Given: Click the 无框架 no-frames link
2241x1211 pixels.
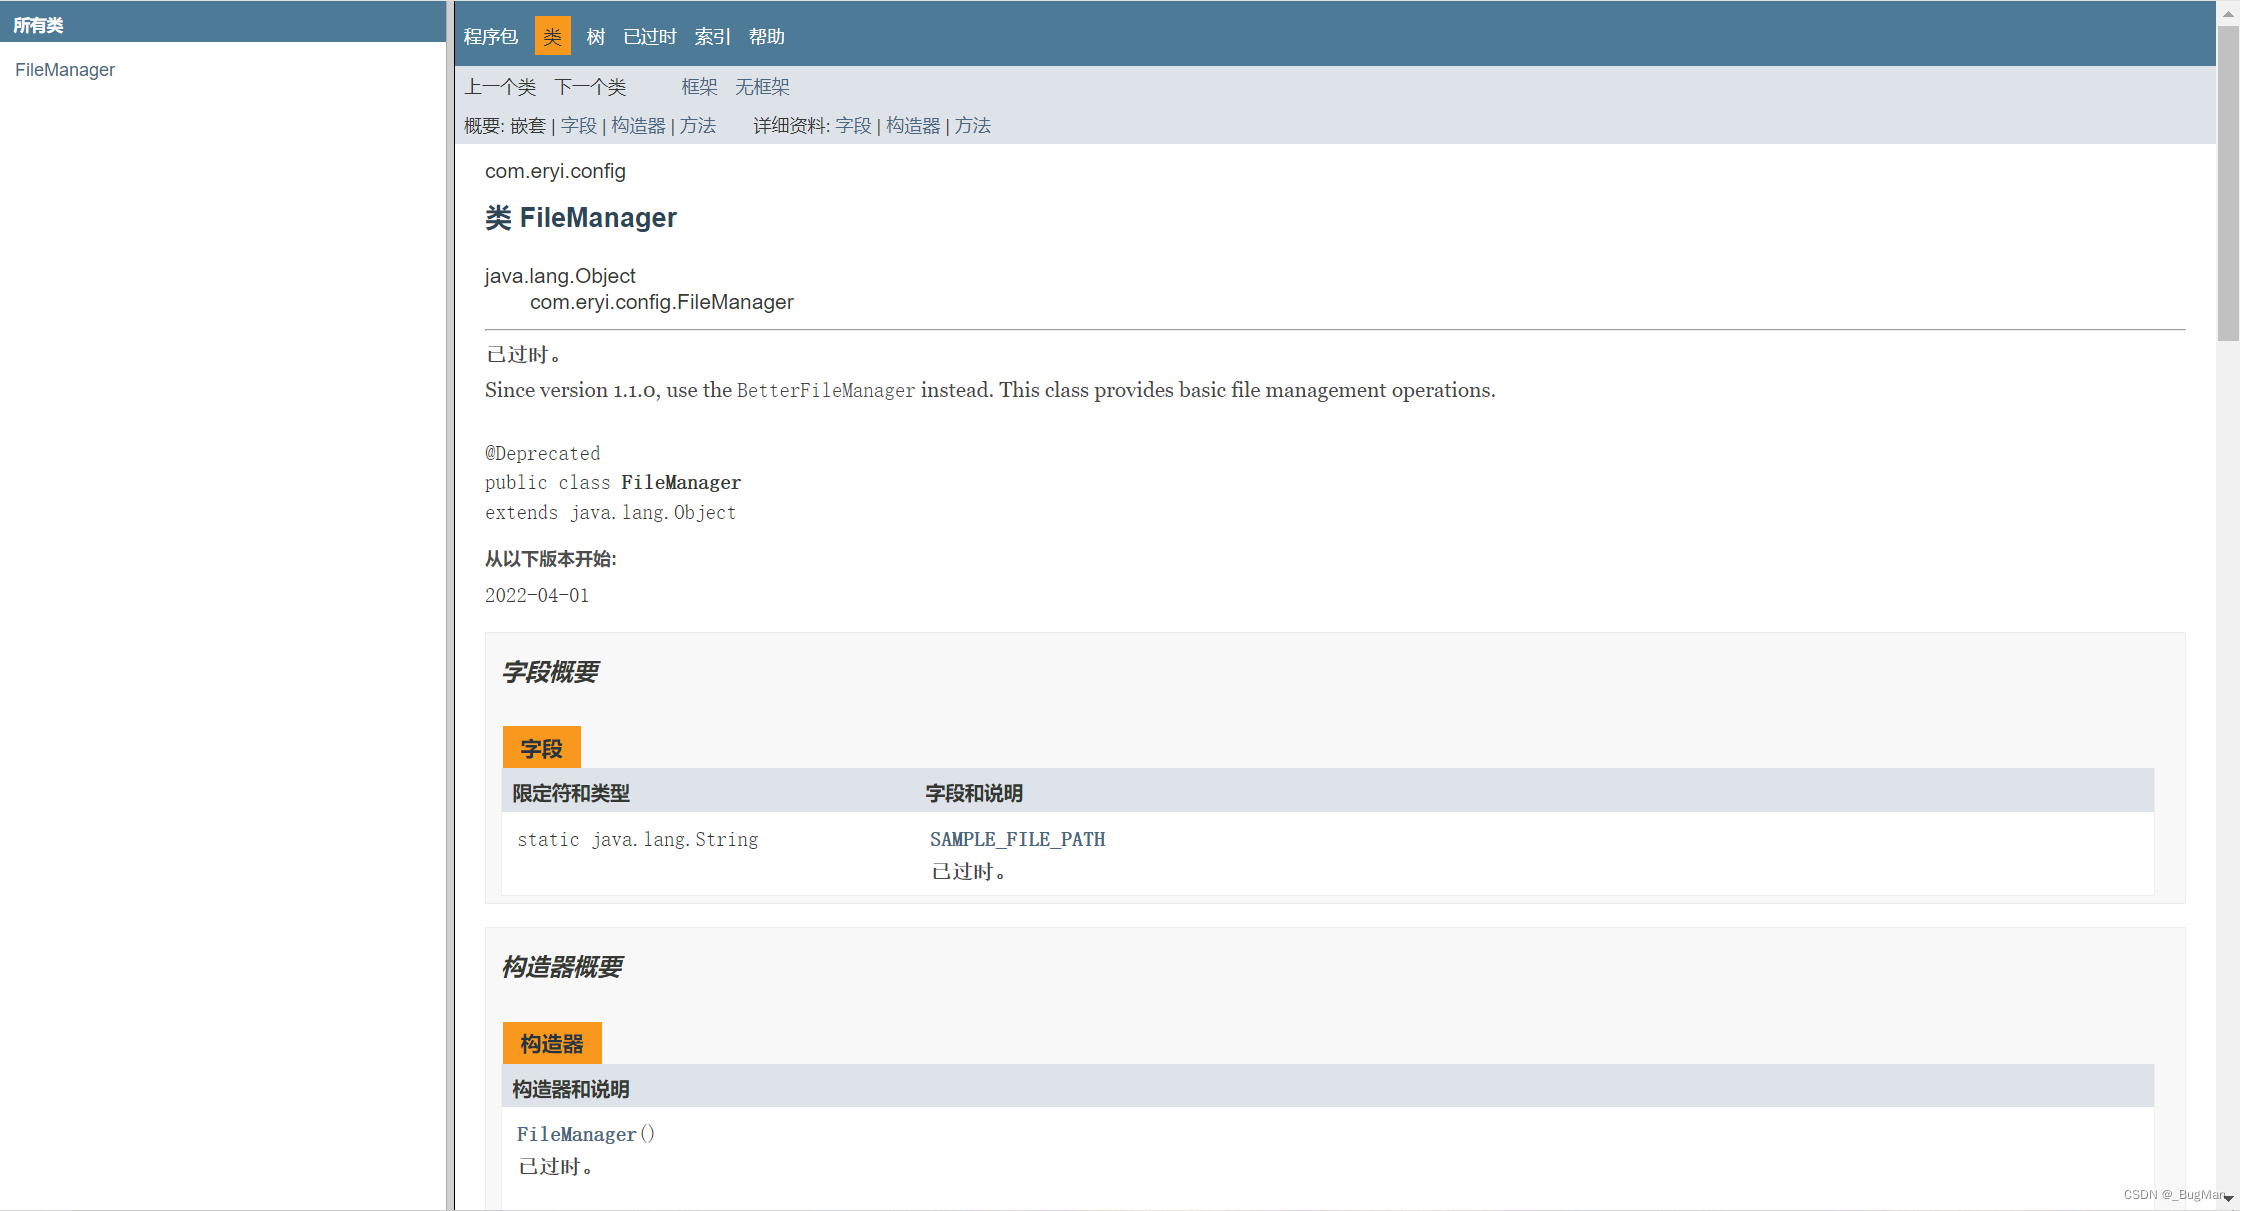Looking at the screenshot, I should [x=762, y=87].
